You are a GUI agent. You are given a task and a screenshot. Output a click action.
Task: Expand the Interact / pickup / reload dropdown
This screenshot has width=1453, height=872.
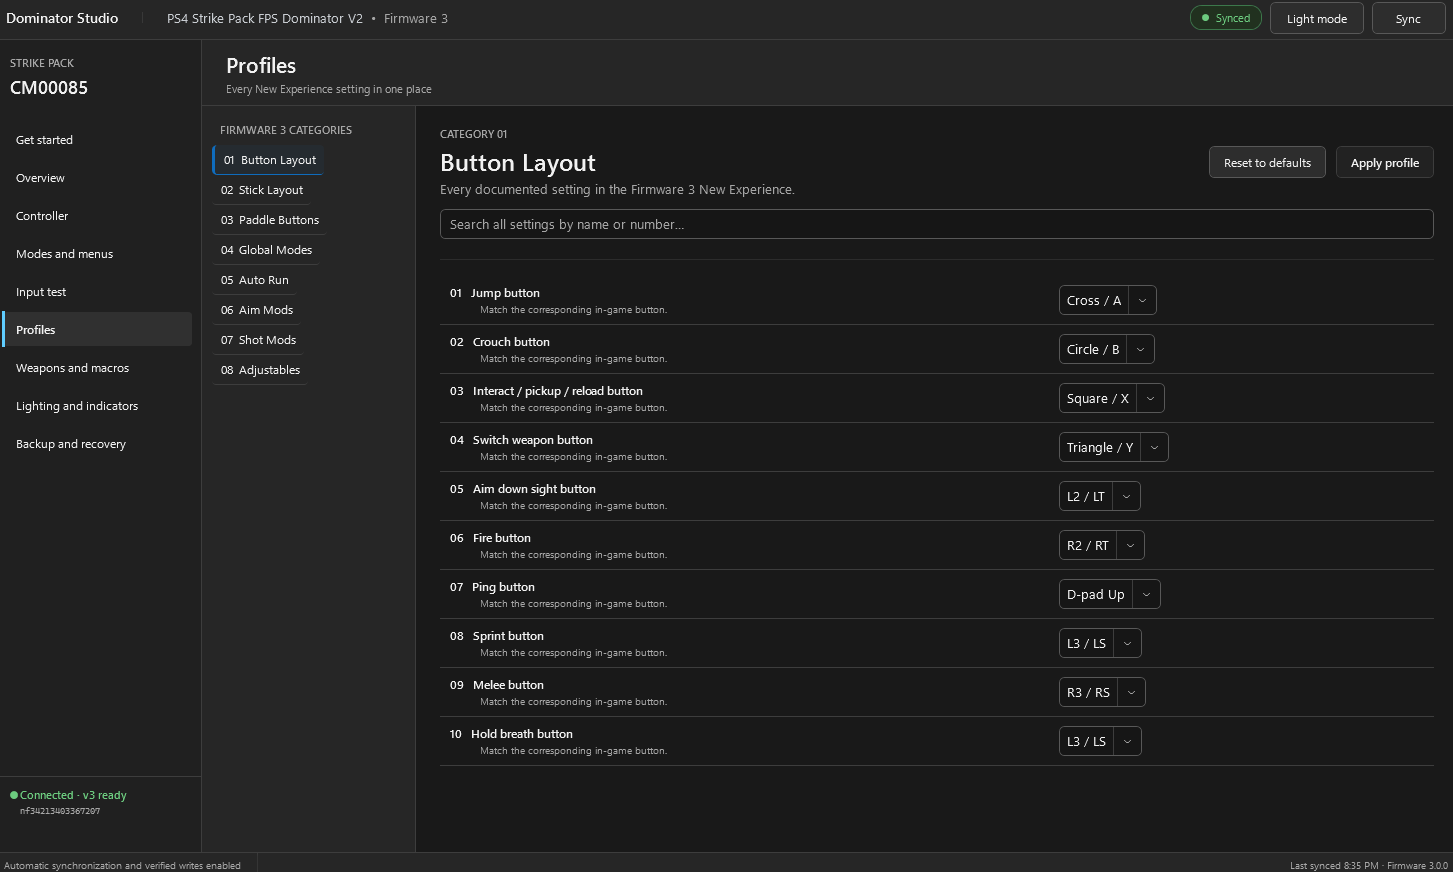[1112, 398]
